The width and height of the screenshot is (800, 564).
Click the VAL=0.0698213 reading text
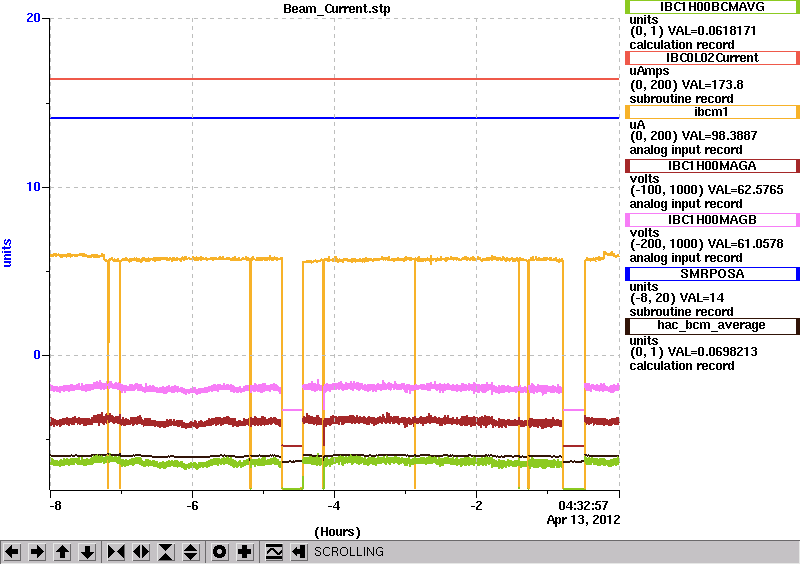713,352
